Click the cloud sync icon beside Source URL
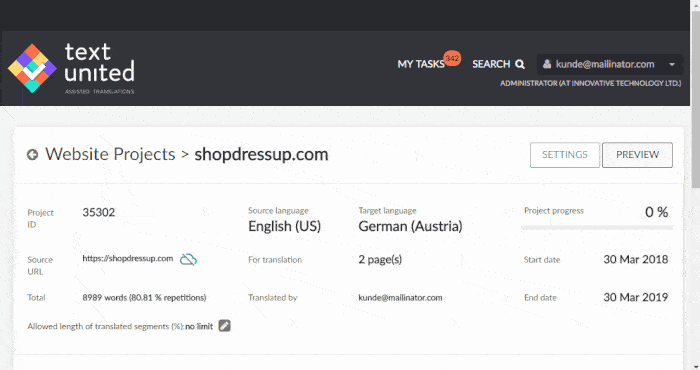This screenshot has height=370, width=700. [x=188, y=259]
